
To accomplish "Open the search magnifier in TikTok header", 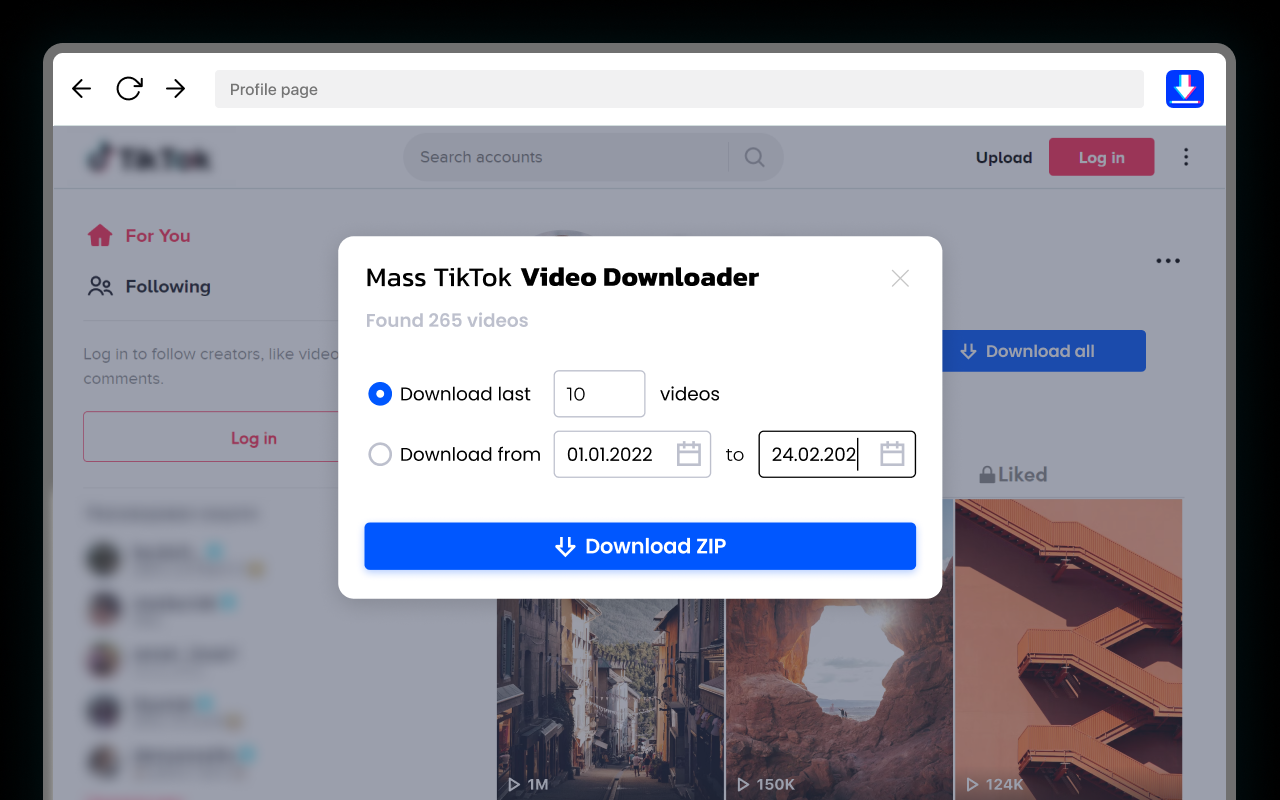I will [754, 157].
